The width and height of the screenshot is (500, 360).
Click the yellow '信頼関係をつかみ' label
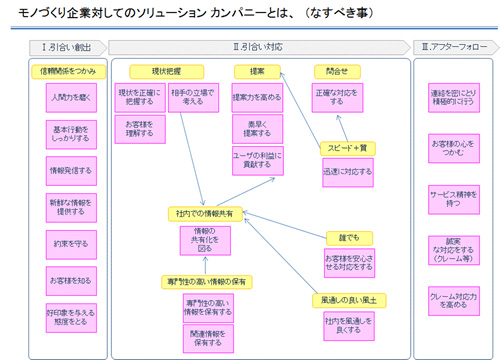point(68,72)
